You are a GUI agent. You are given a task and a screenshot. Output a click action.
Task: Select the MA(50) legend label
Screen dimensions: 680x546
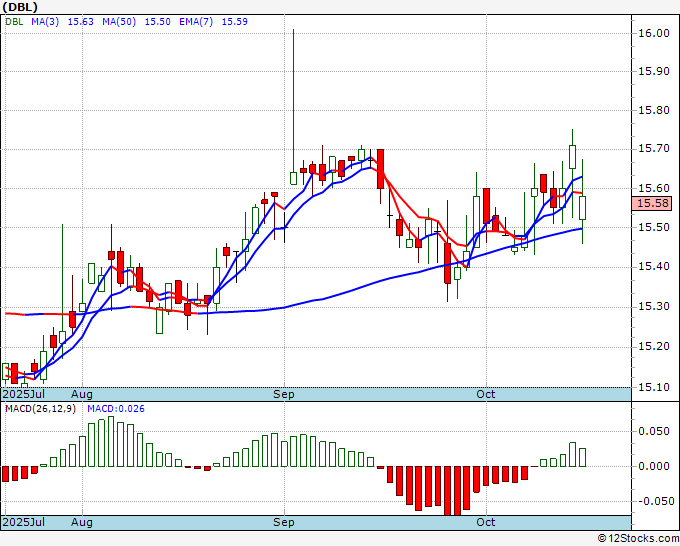119,22
